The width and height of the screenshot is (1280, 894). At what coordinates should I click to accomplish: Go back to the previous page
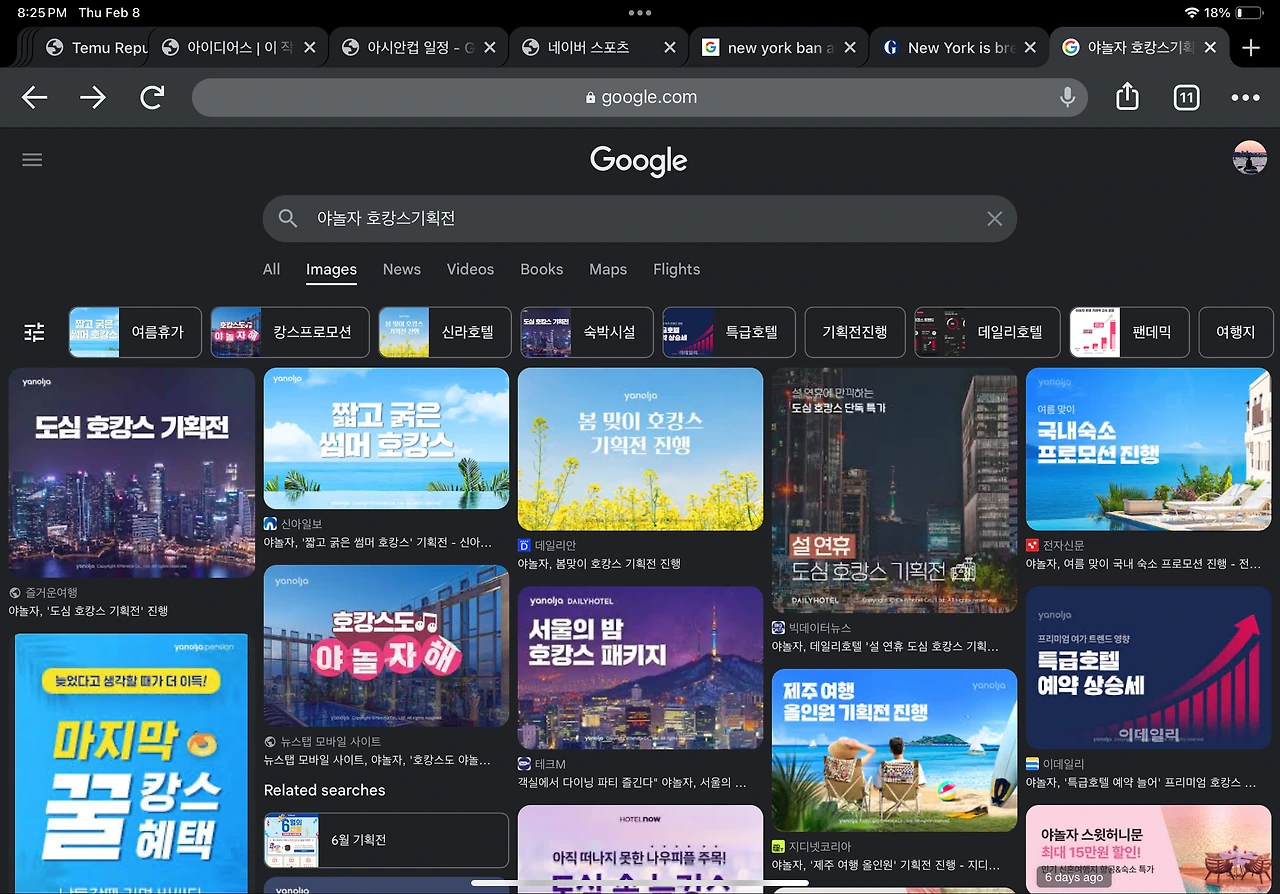coord(35,97)
